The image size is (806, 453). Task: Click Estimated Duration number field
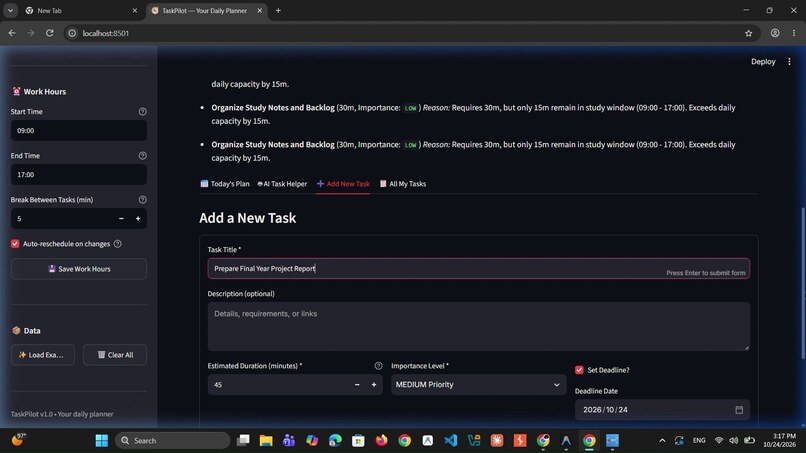coord(279,385)
